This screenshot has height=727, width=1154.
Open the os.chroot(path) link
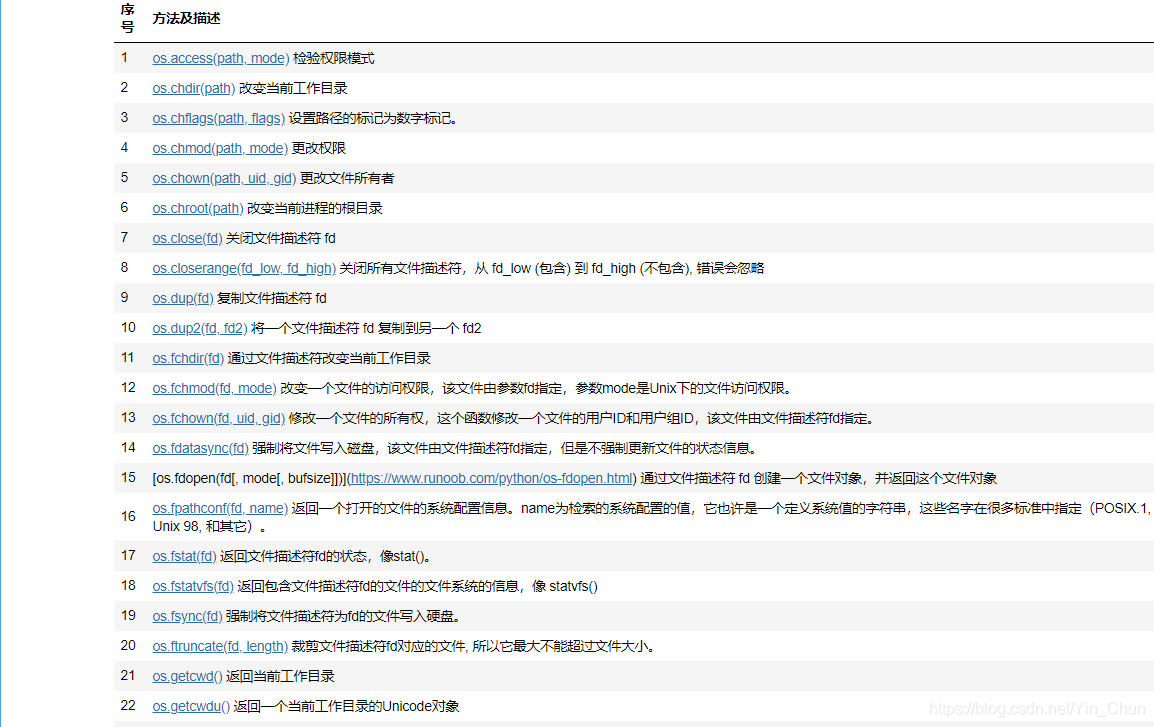tap(197, 208)
